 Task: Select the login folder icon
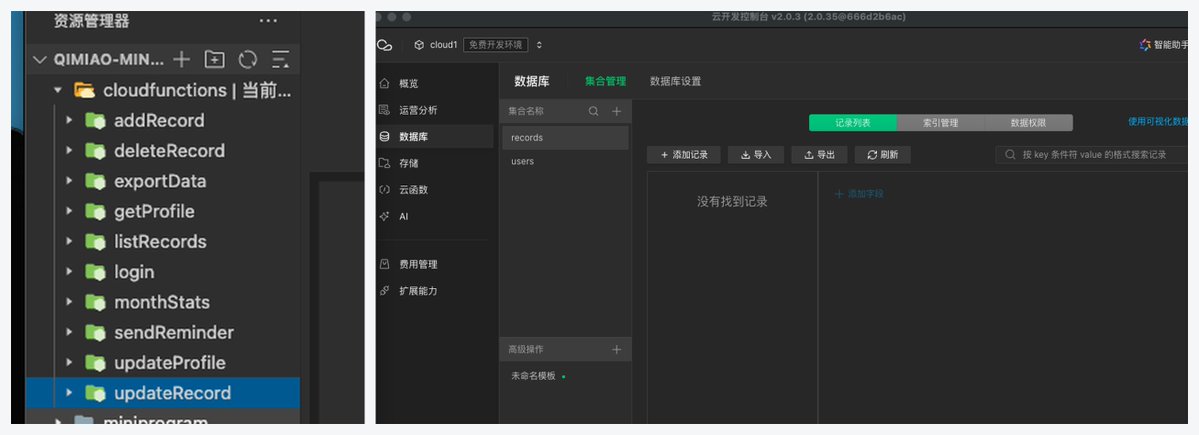[x=95, y=272]
